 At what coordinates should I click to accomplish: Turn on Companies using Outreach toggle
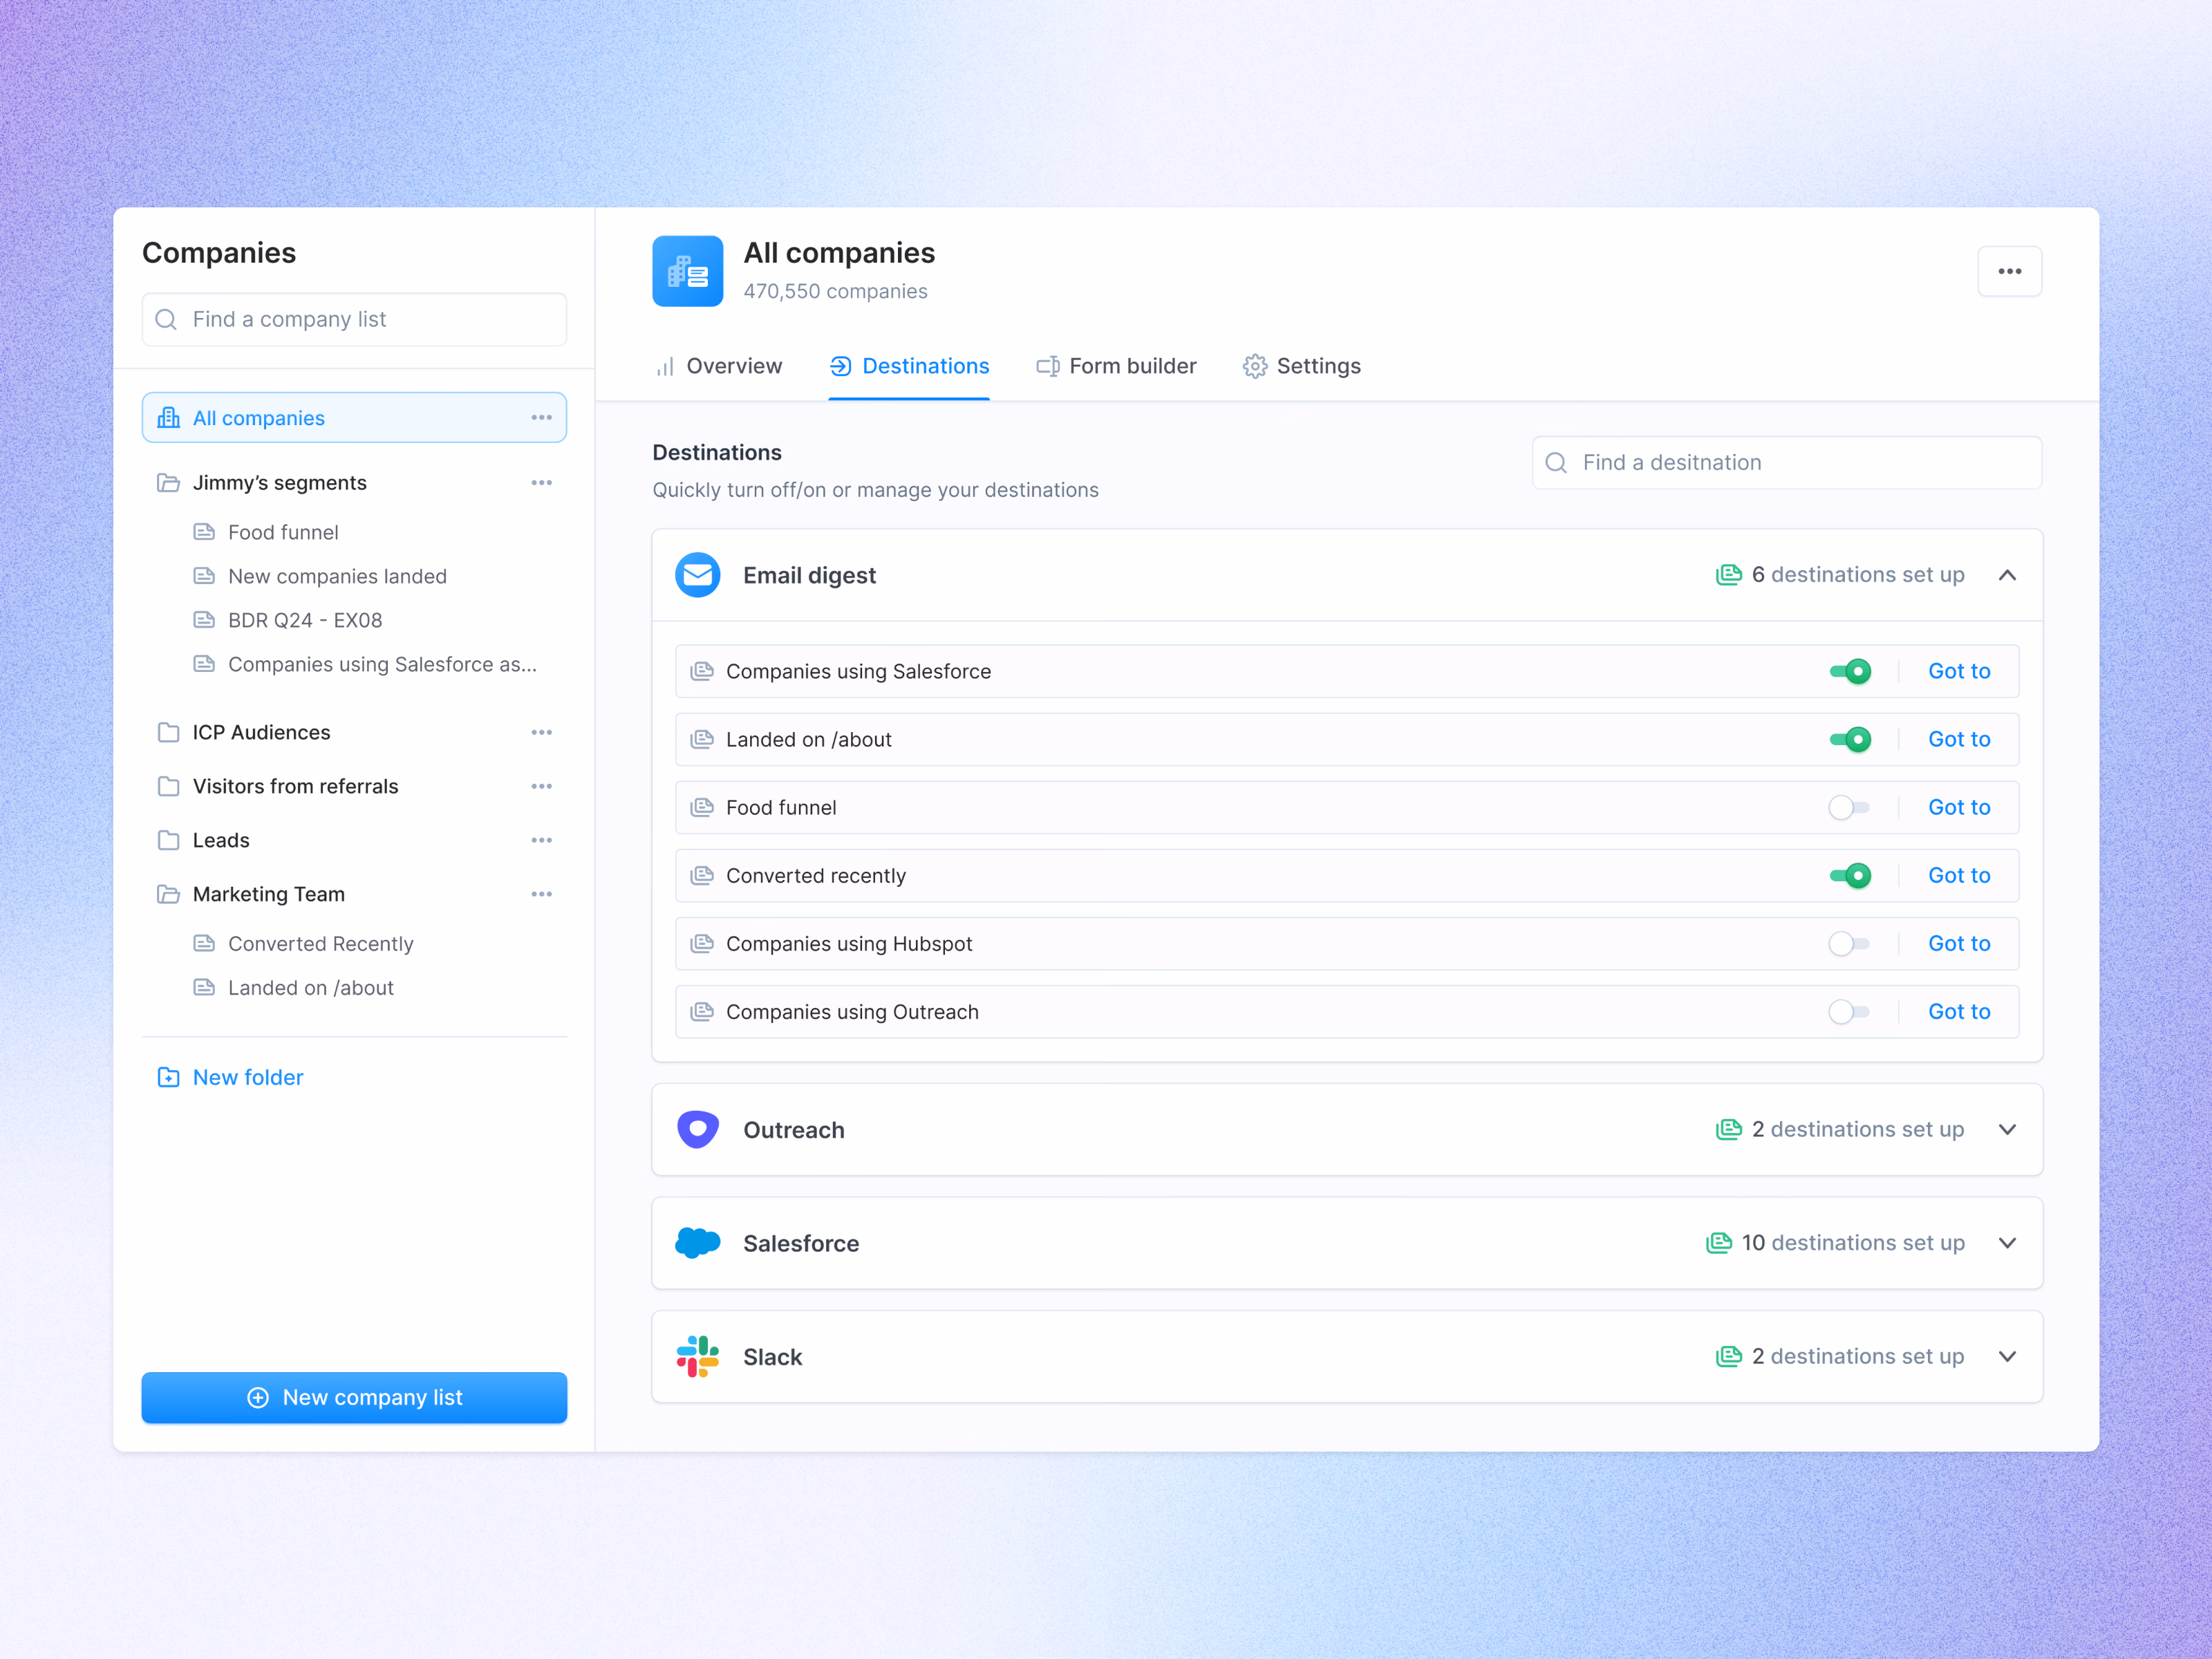click(x=1849, y=1012)
